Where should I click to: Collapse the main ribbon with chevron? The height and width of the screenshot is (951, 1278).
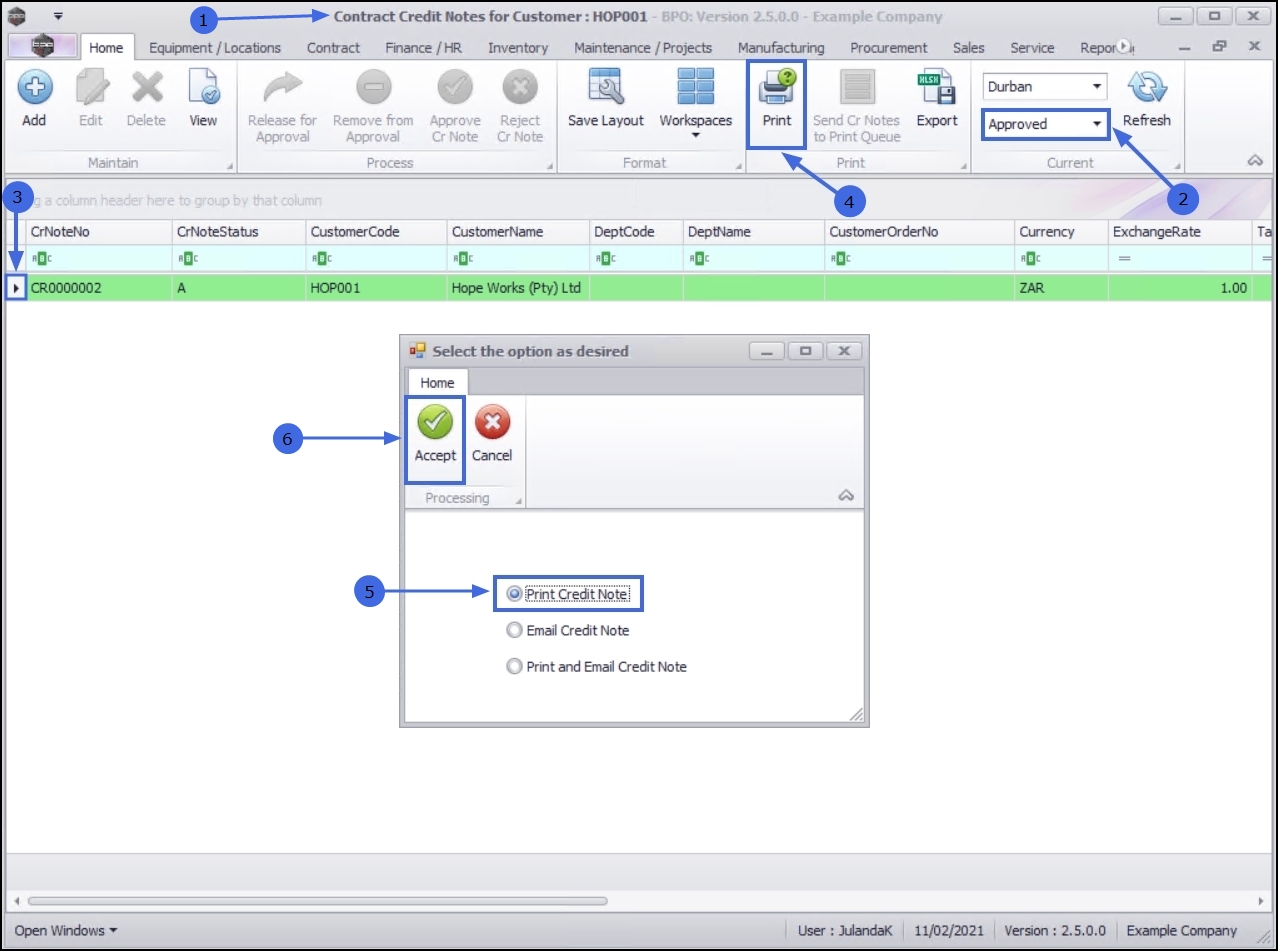1255,161
